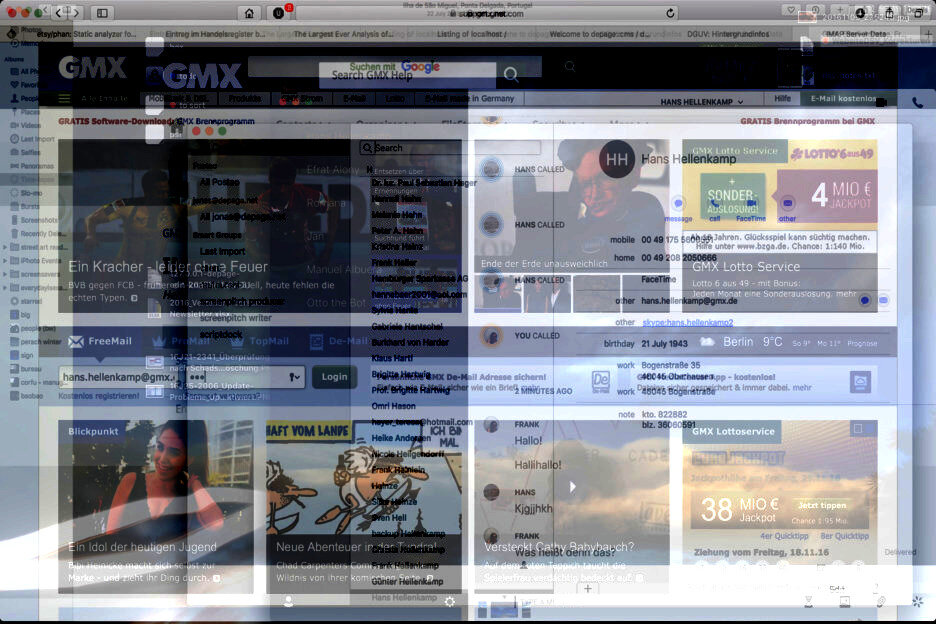Select contact Omri Hason
The height and width of the screenshot is (624, 936).
(x=393, y=406)
